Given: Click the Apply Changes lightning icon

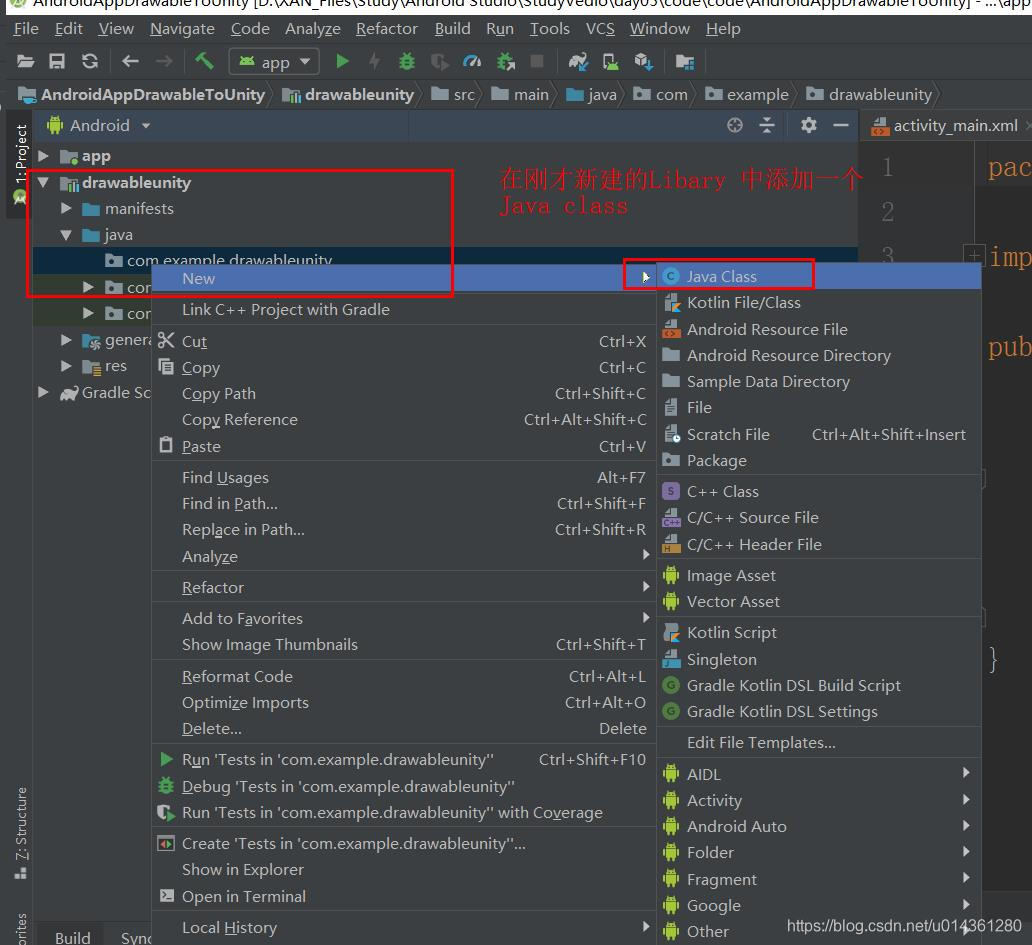Looking at the screenshot, I should click(x=374, y=62).
